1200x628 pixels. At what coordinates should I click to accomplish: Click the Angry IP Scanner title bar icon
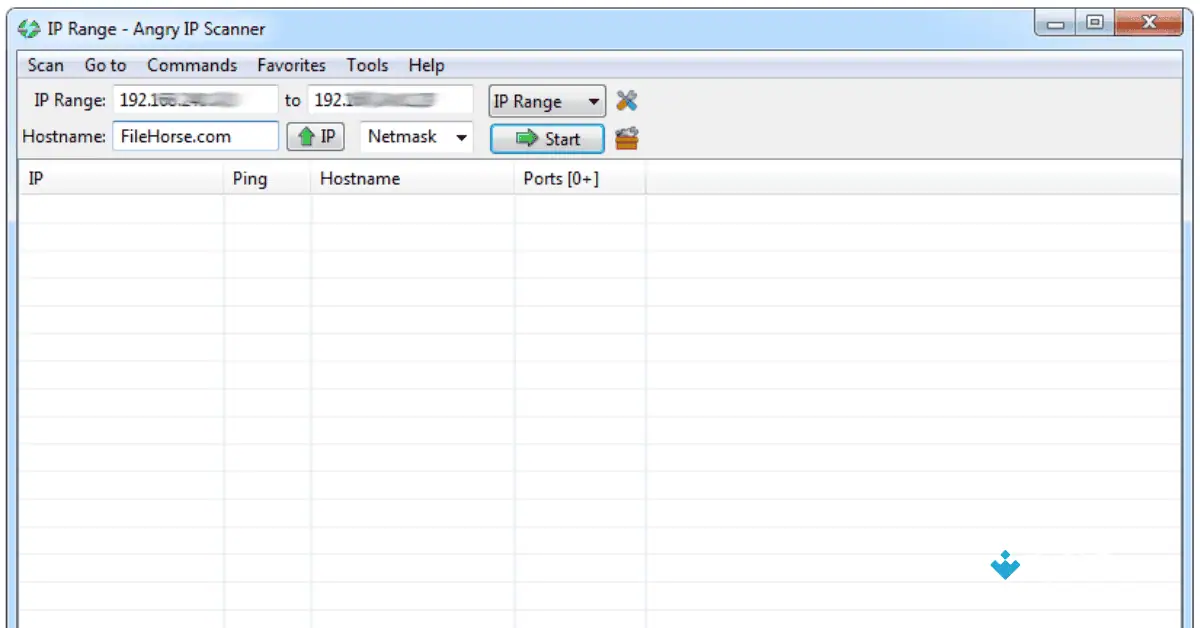coord(28,29)
